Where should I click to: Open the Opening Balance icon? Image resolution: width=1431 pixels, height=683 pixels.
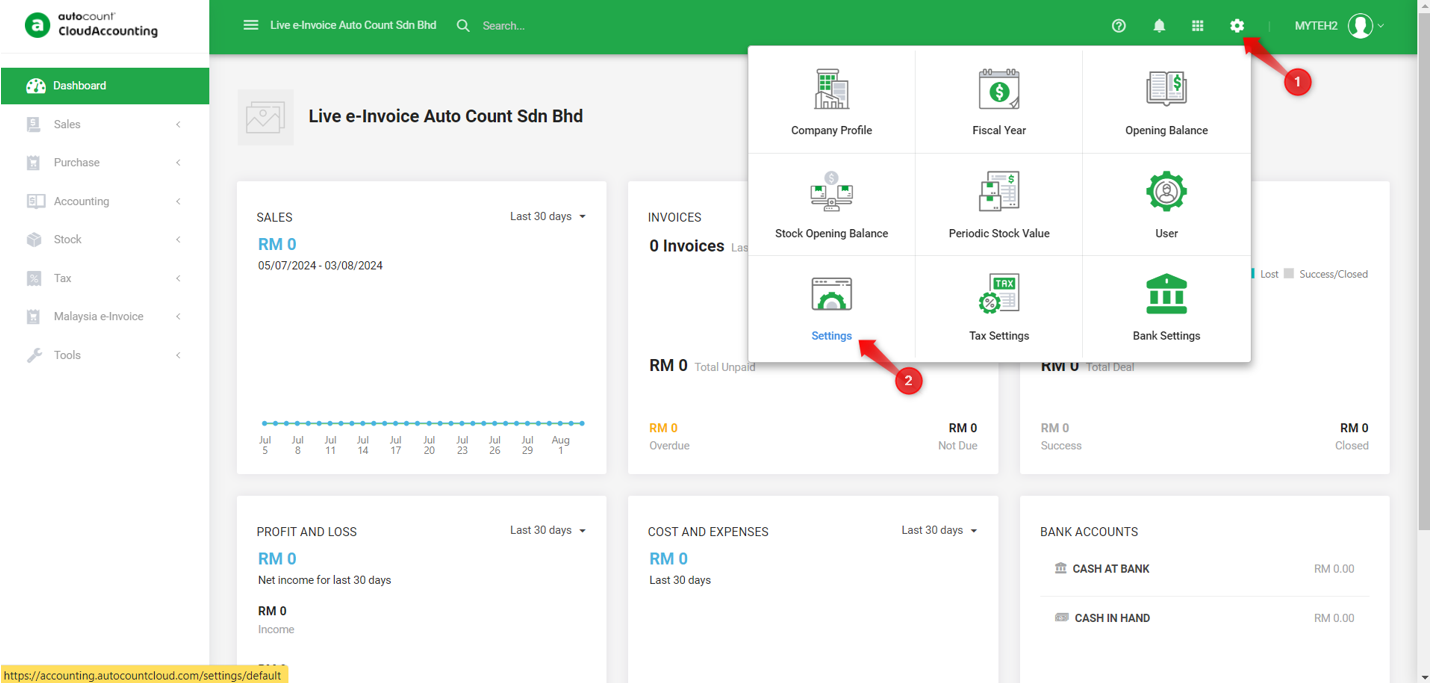click(x=1166, y=89)
